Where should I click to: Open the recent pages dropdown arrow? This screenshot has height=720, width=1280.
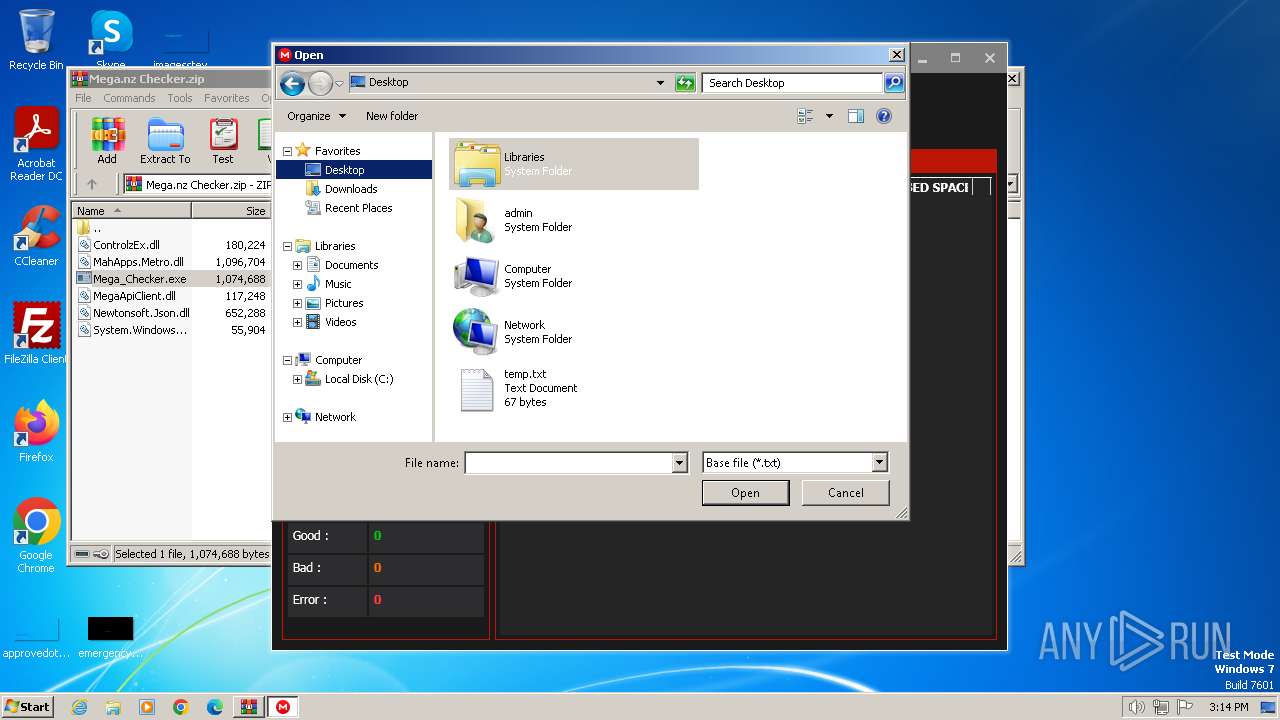(x=340, y=83)
